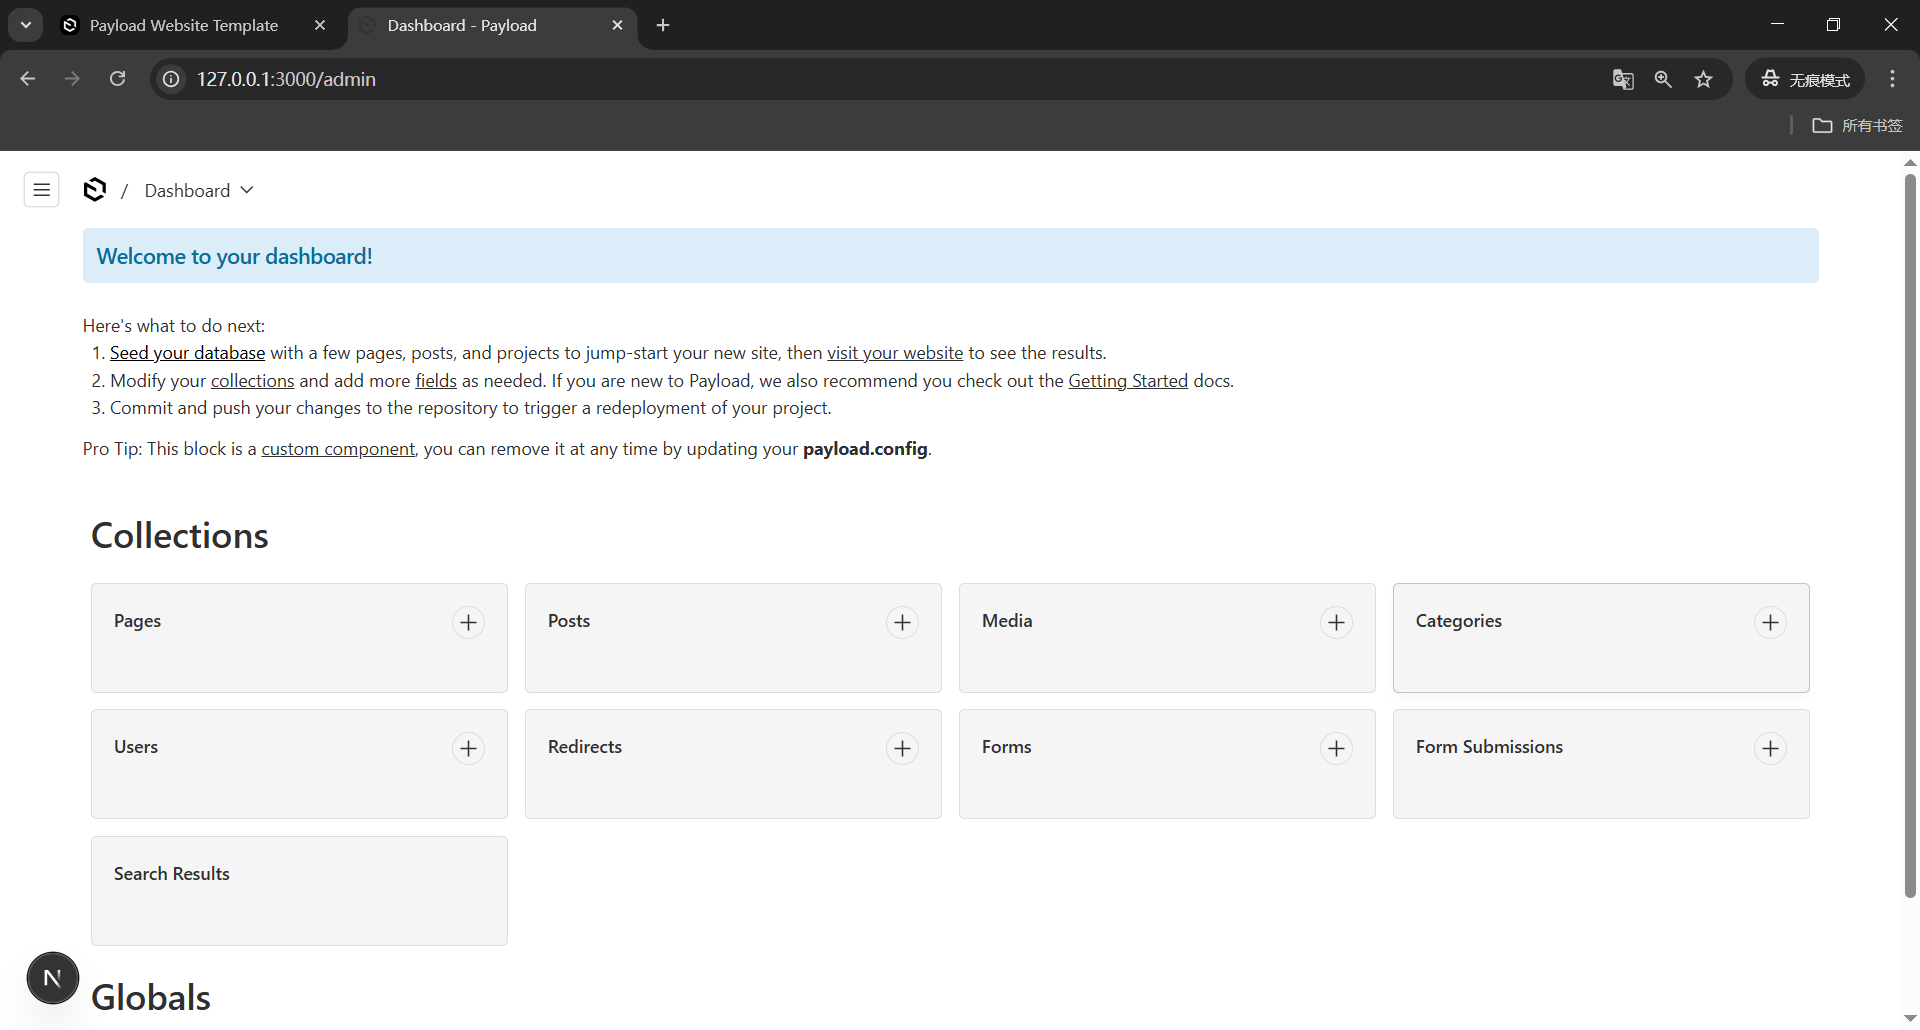Screen dimensions: 1920x1030
Task: Open the all bookmarks folder
Action: click(x=1857, y=125)
